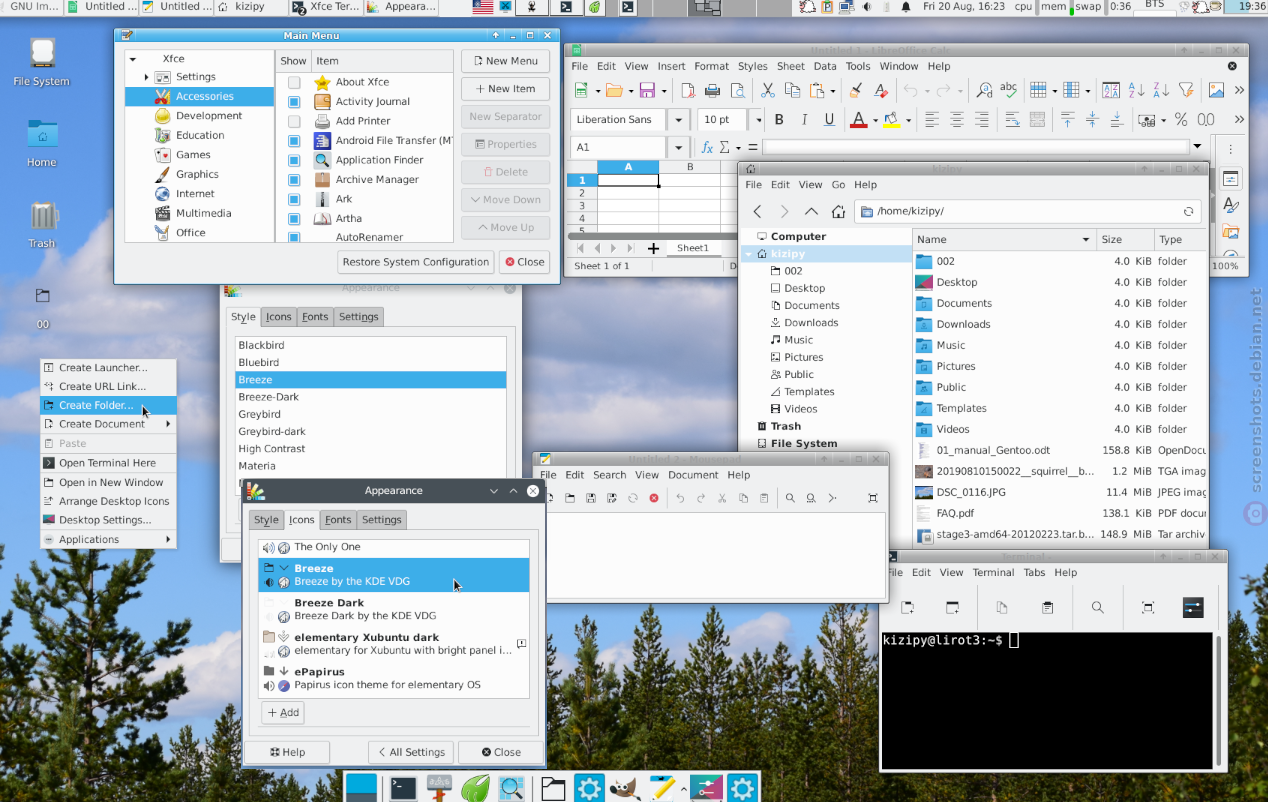The image size is (1268, 802).
Task: Open Mousepad Document menu
Action: pos(693,475)
